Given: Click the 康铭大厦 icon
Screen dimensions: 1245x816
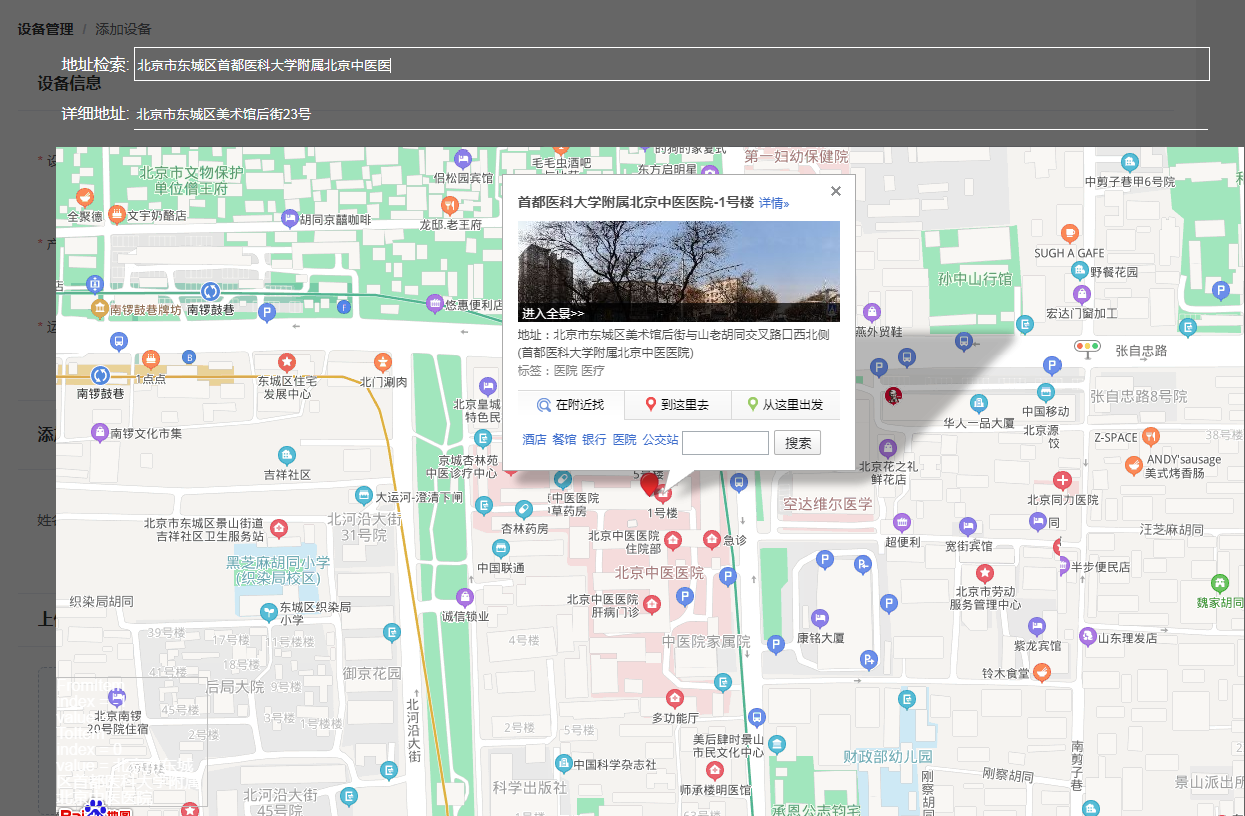Looking at the screenshot, I should (x=820, y=618).
